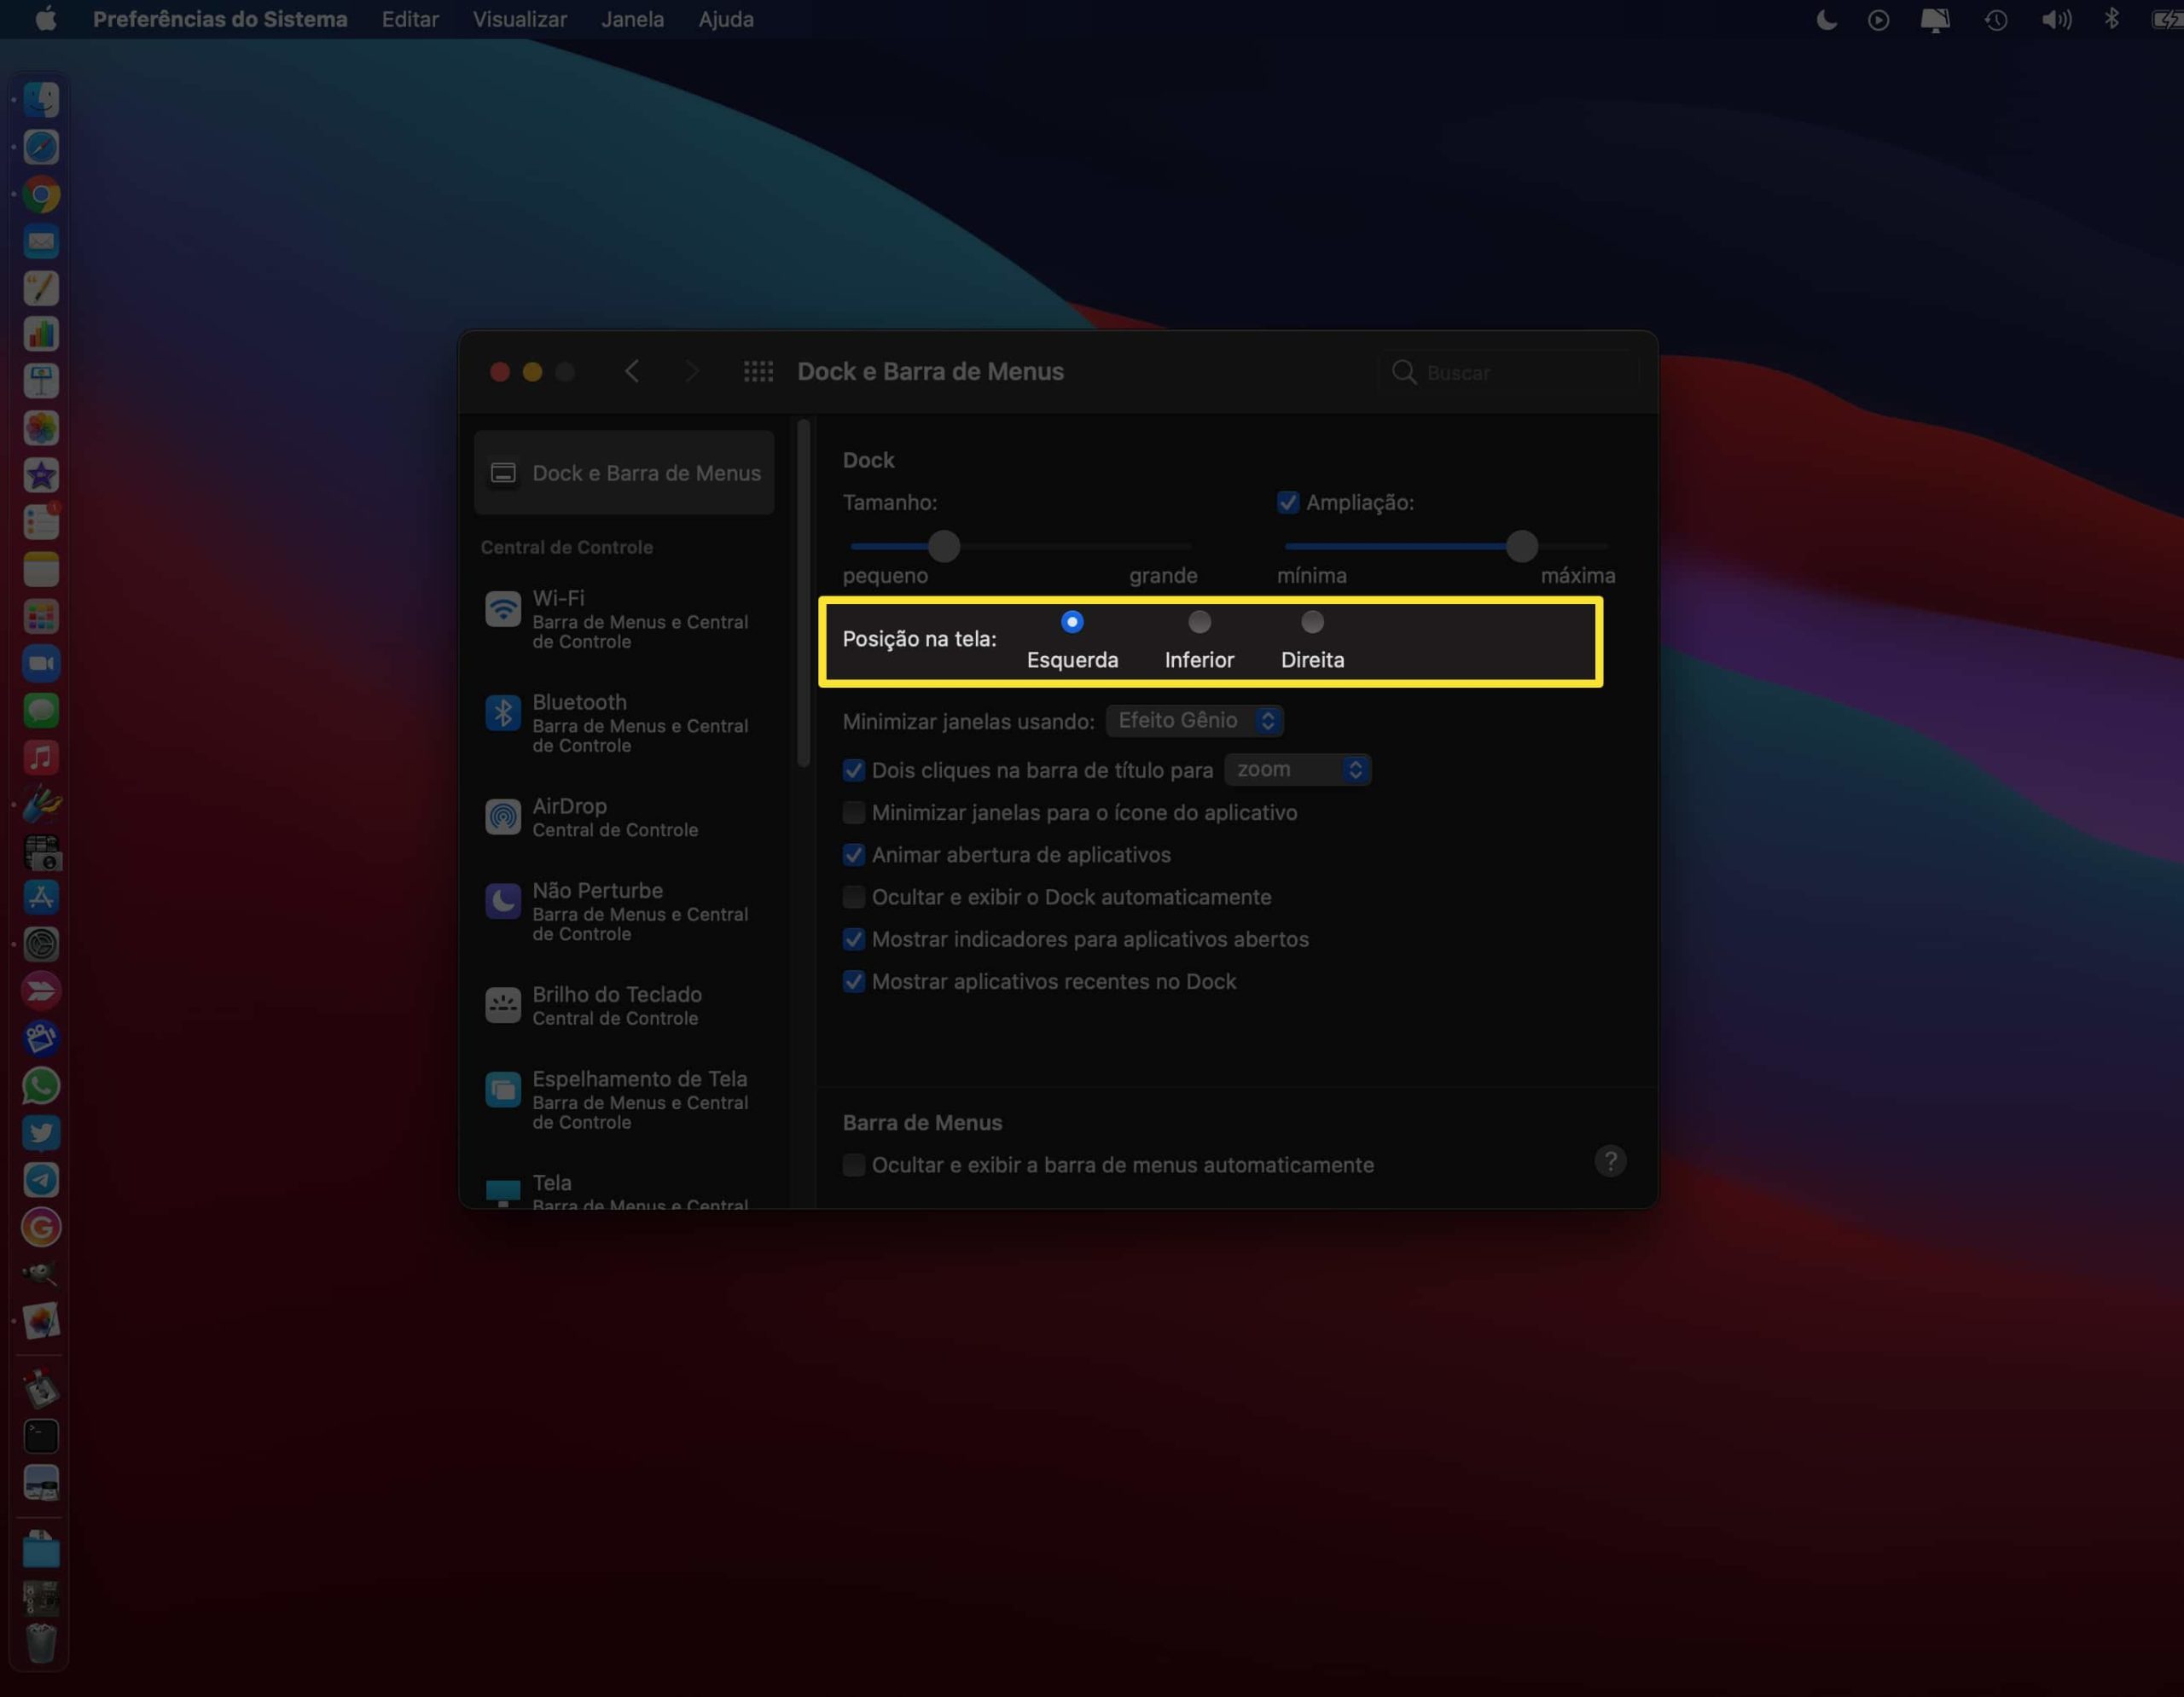Image resolution: width=2184 pixels, height=1697 pixels.
Task: Click the help question mark button
Action: [x=1609, y=1161]
